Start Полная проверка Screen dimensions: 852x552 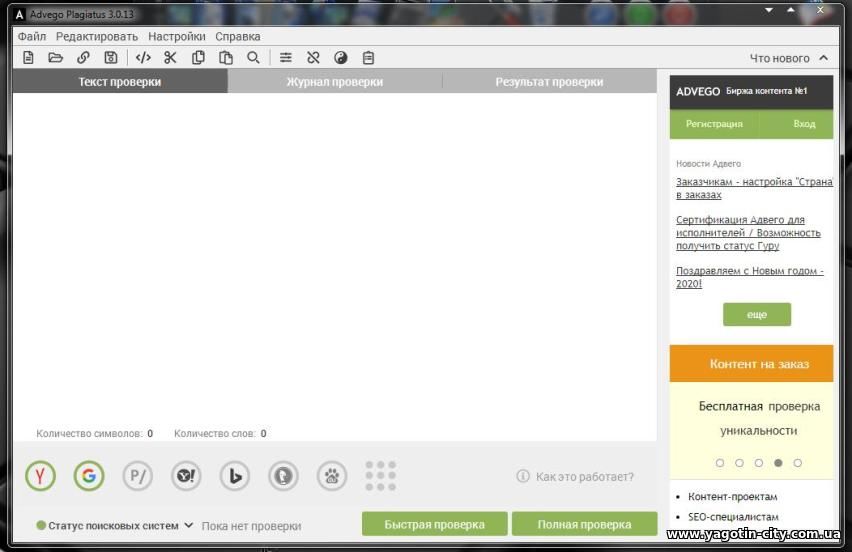585,524
